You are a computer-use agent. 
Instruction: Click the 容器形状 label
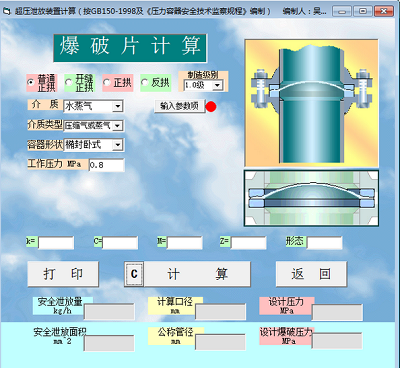coord(45,144)
